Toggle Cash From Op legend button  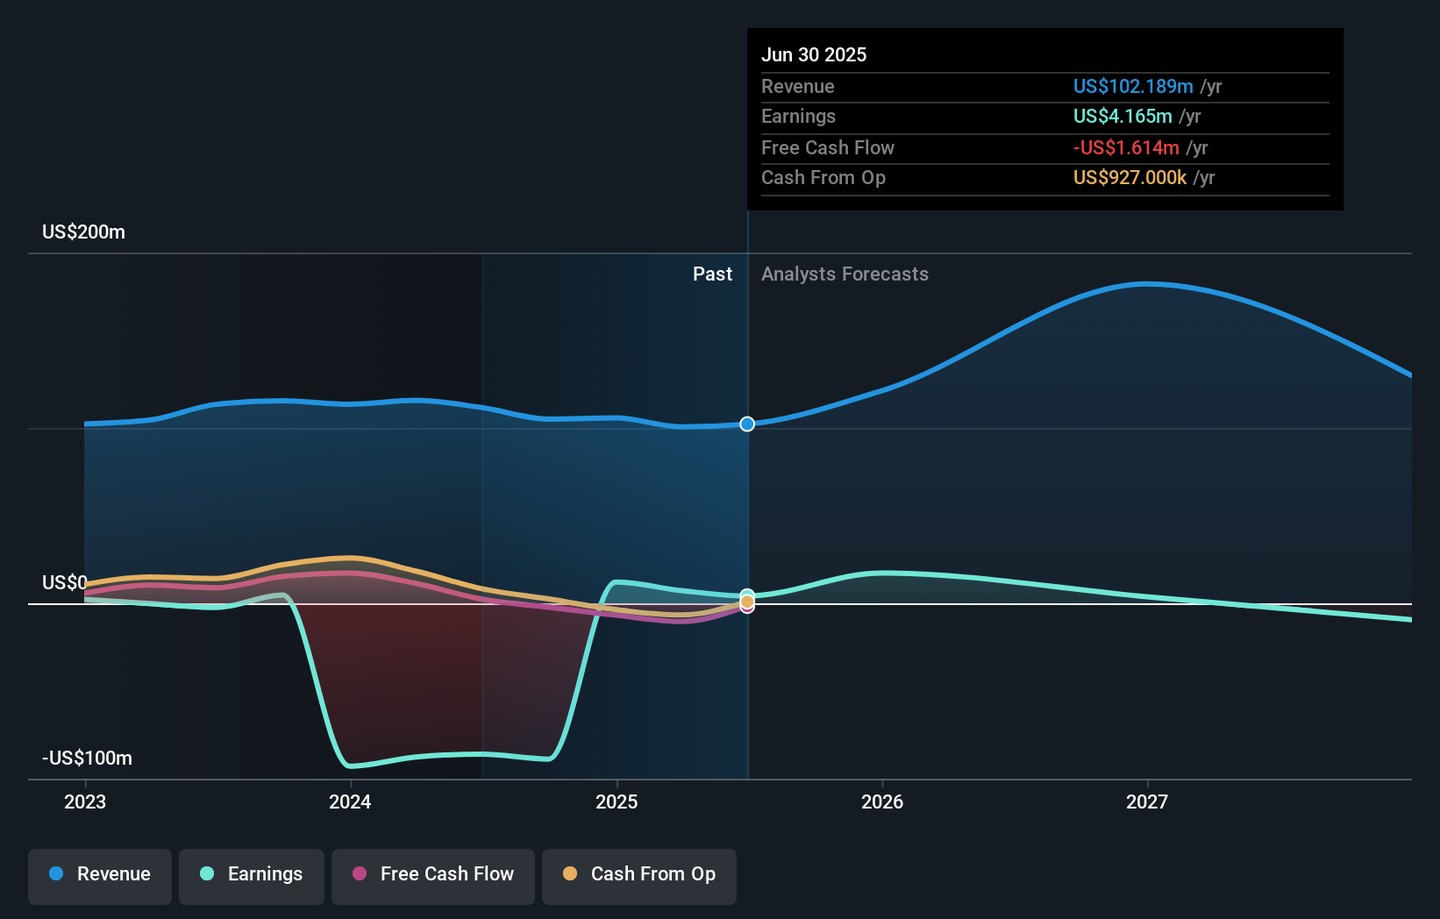coord(639,875)
